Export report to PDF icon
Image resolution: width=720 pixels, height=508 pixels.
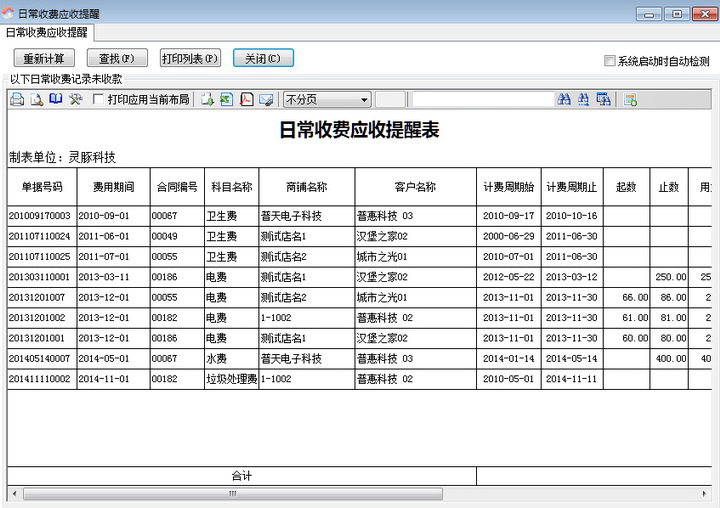pos(246,99)
